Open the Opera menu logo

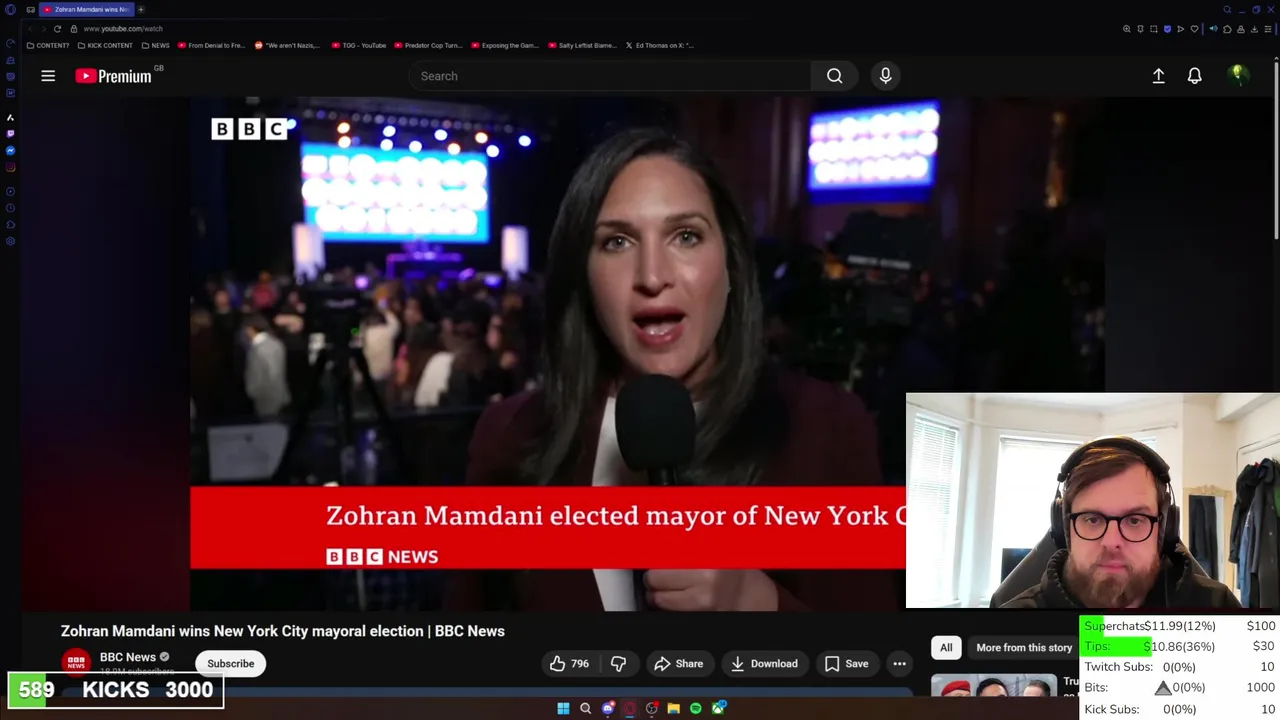click(10, 9)
